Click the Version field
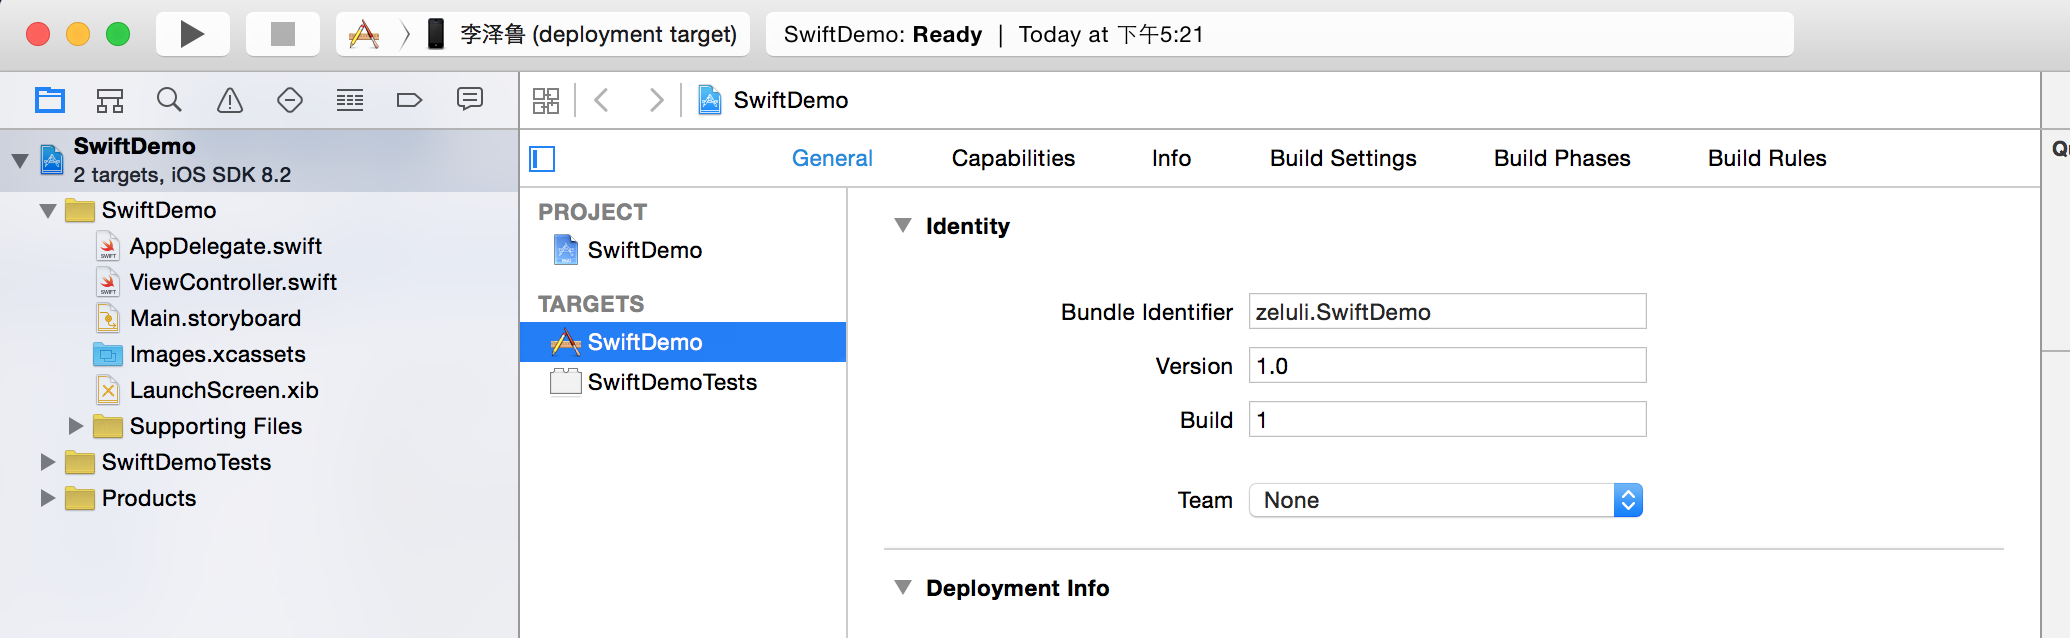2070x638 pixels. tap(1447, 366)
